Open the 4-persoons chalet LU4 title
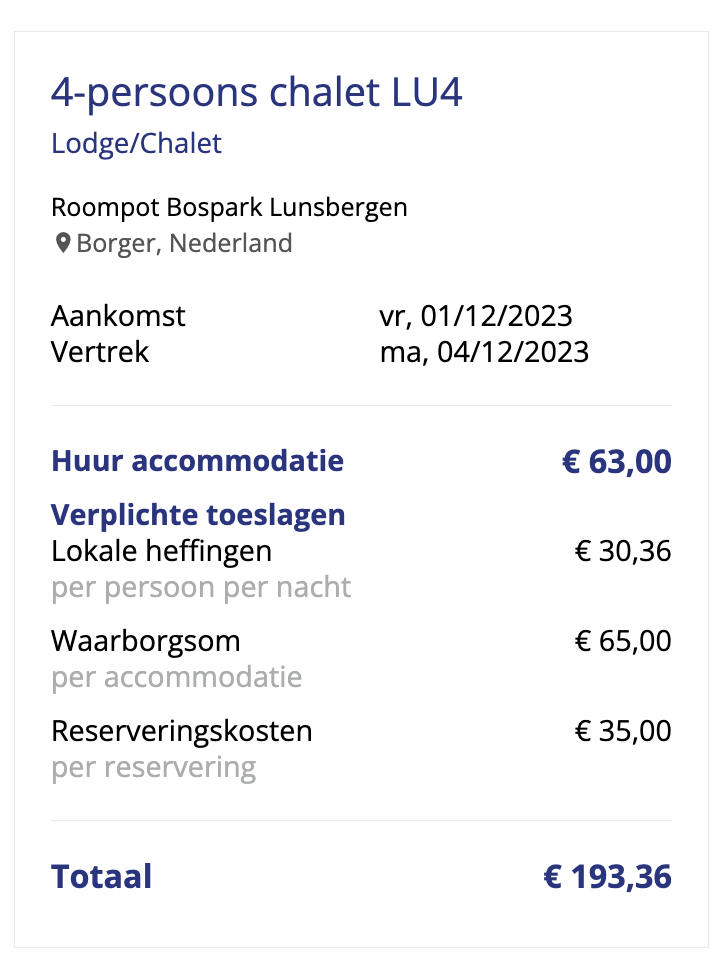 [256, 93]
